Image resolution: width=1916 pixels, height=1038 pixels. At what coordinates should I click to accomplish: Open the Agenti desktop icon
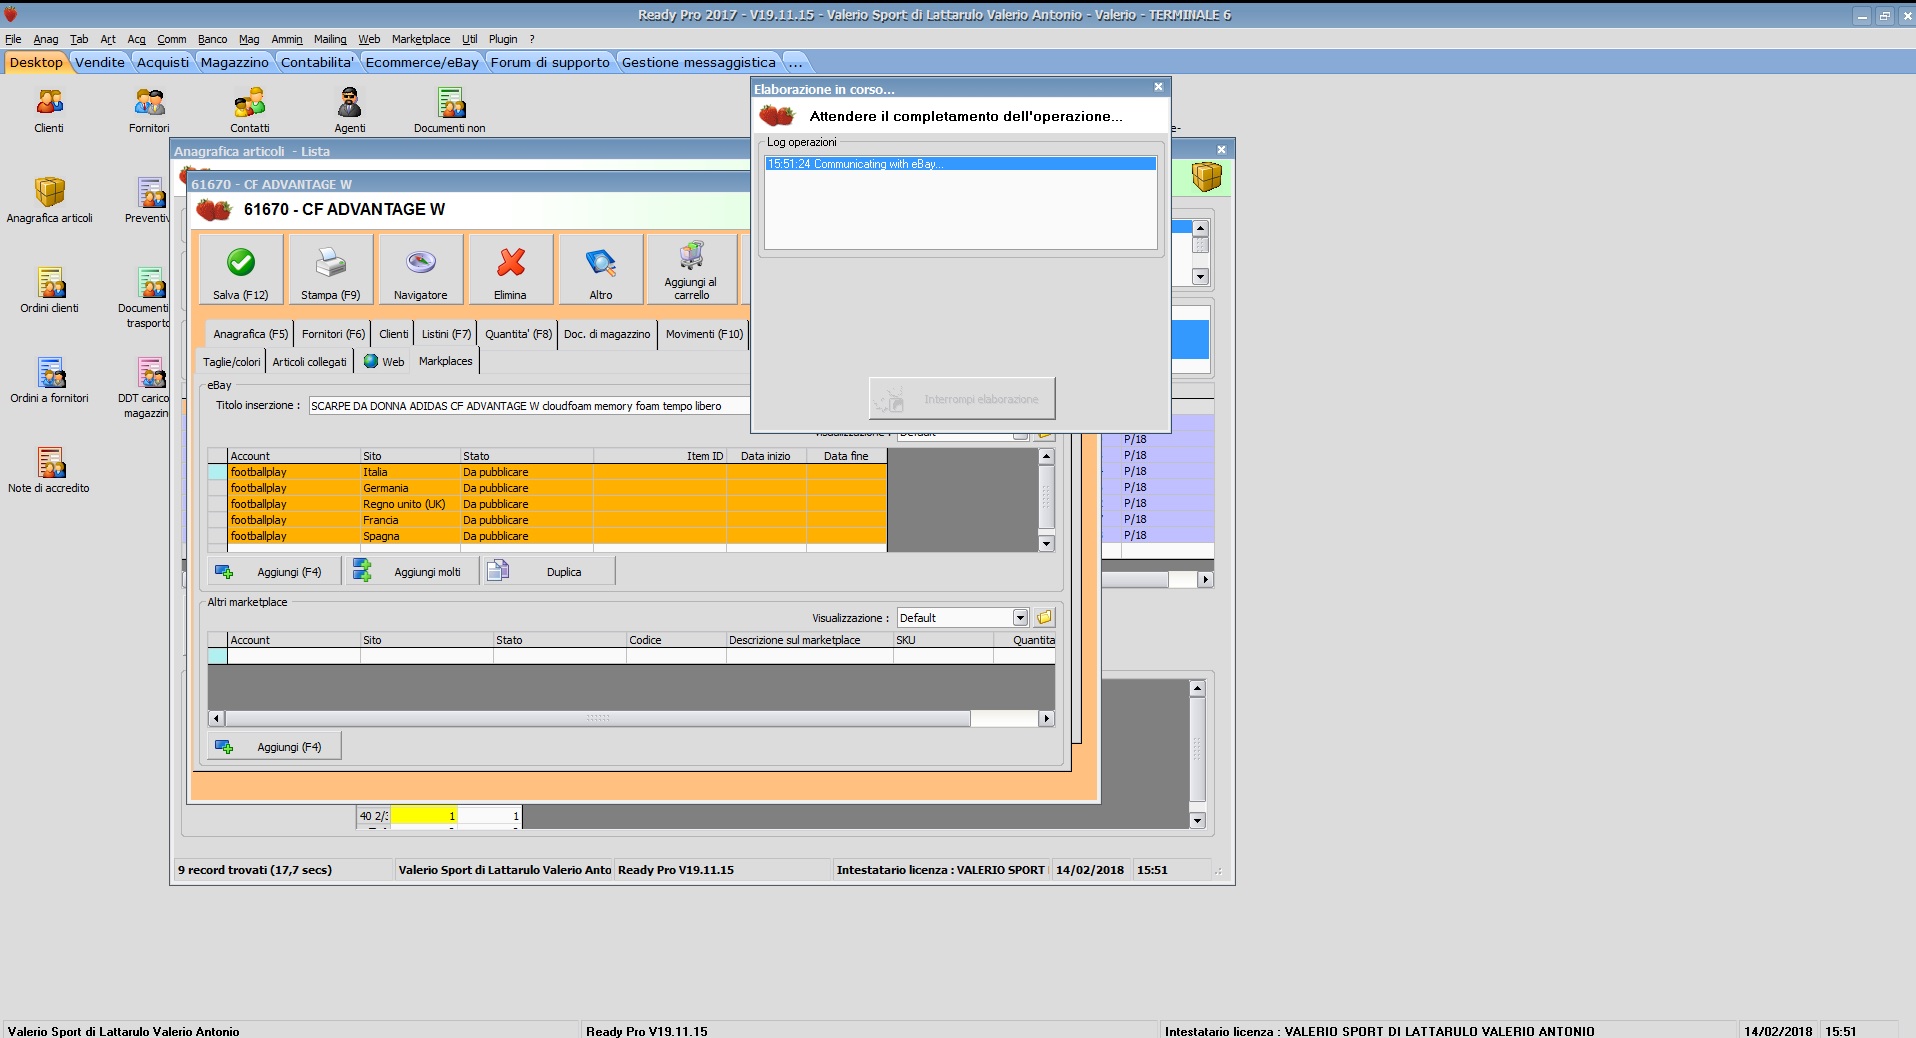click(x=349, y=110)
